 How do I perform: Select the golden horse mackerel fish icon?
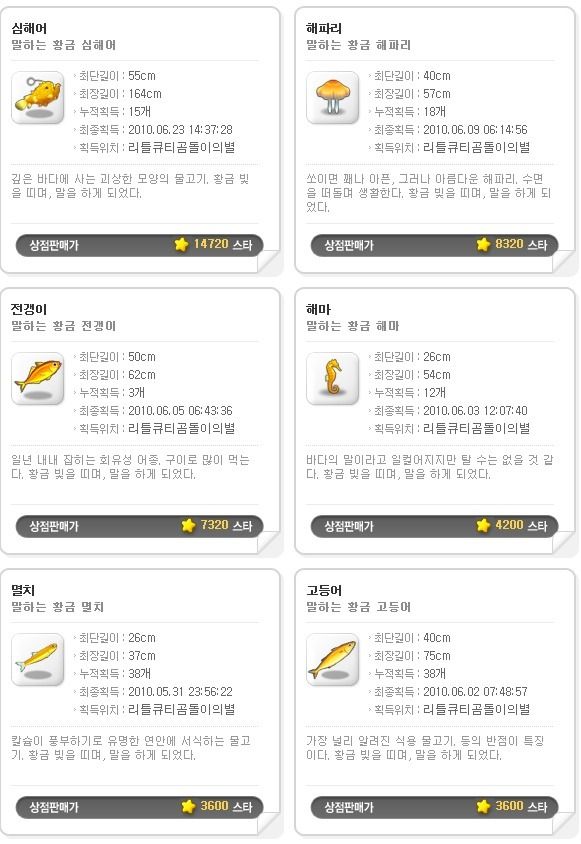click(x=38, y=378)
